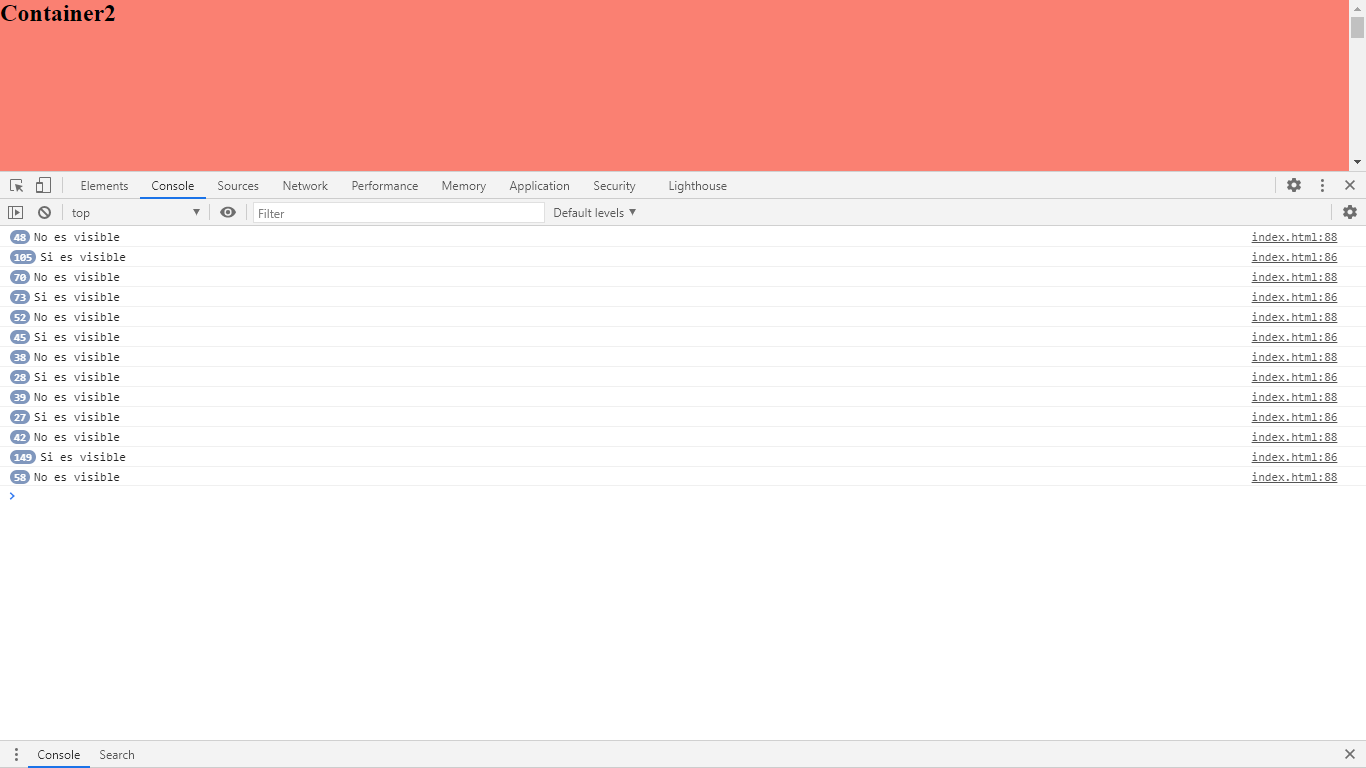Screen dimensions: 1366x768
Task: Click the page vertical scrollbar thumb
Action: coord(1357,27)
